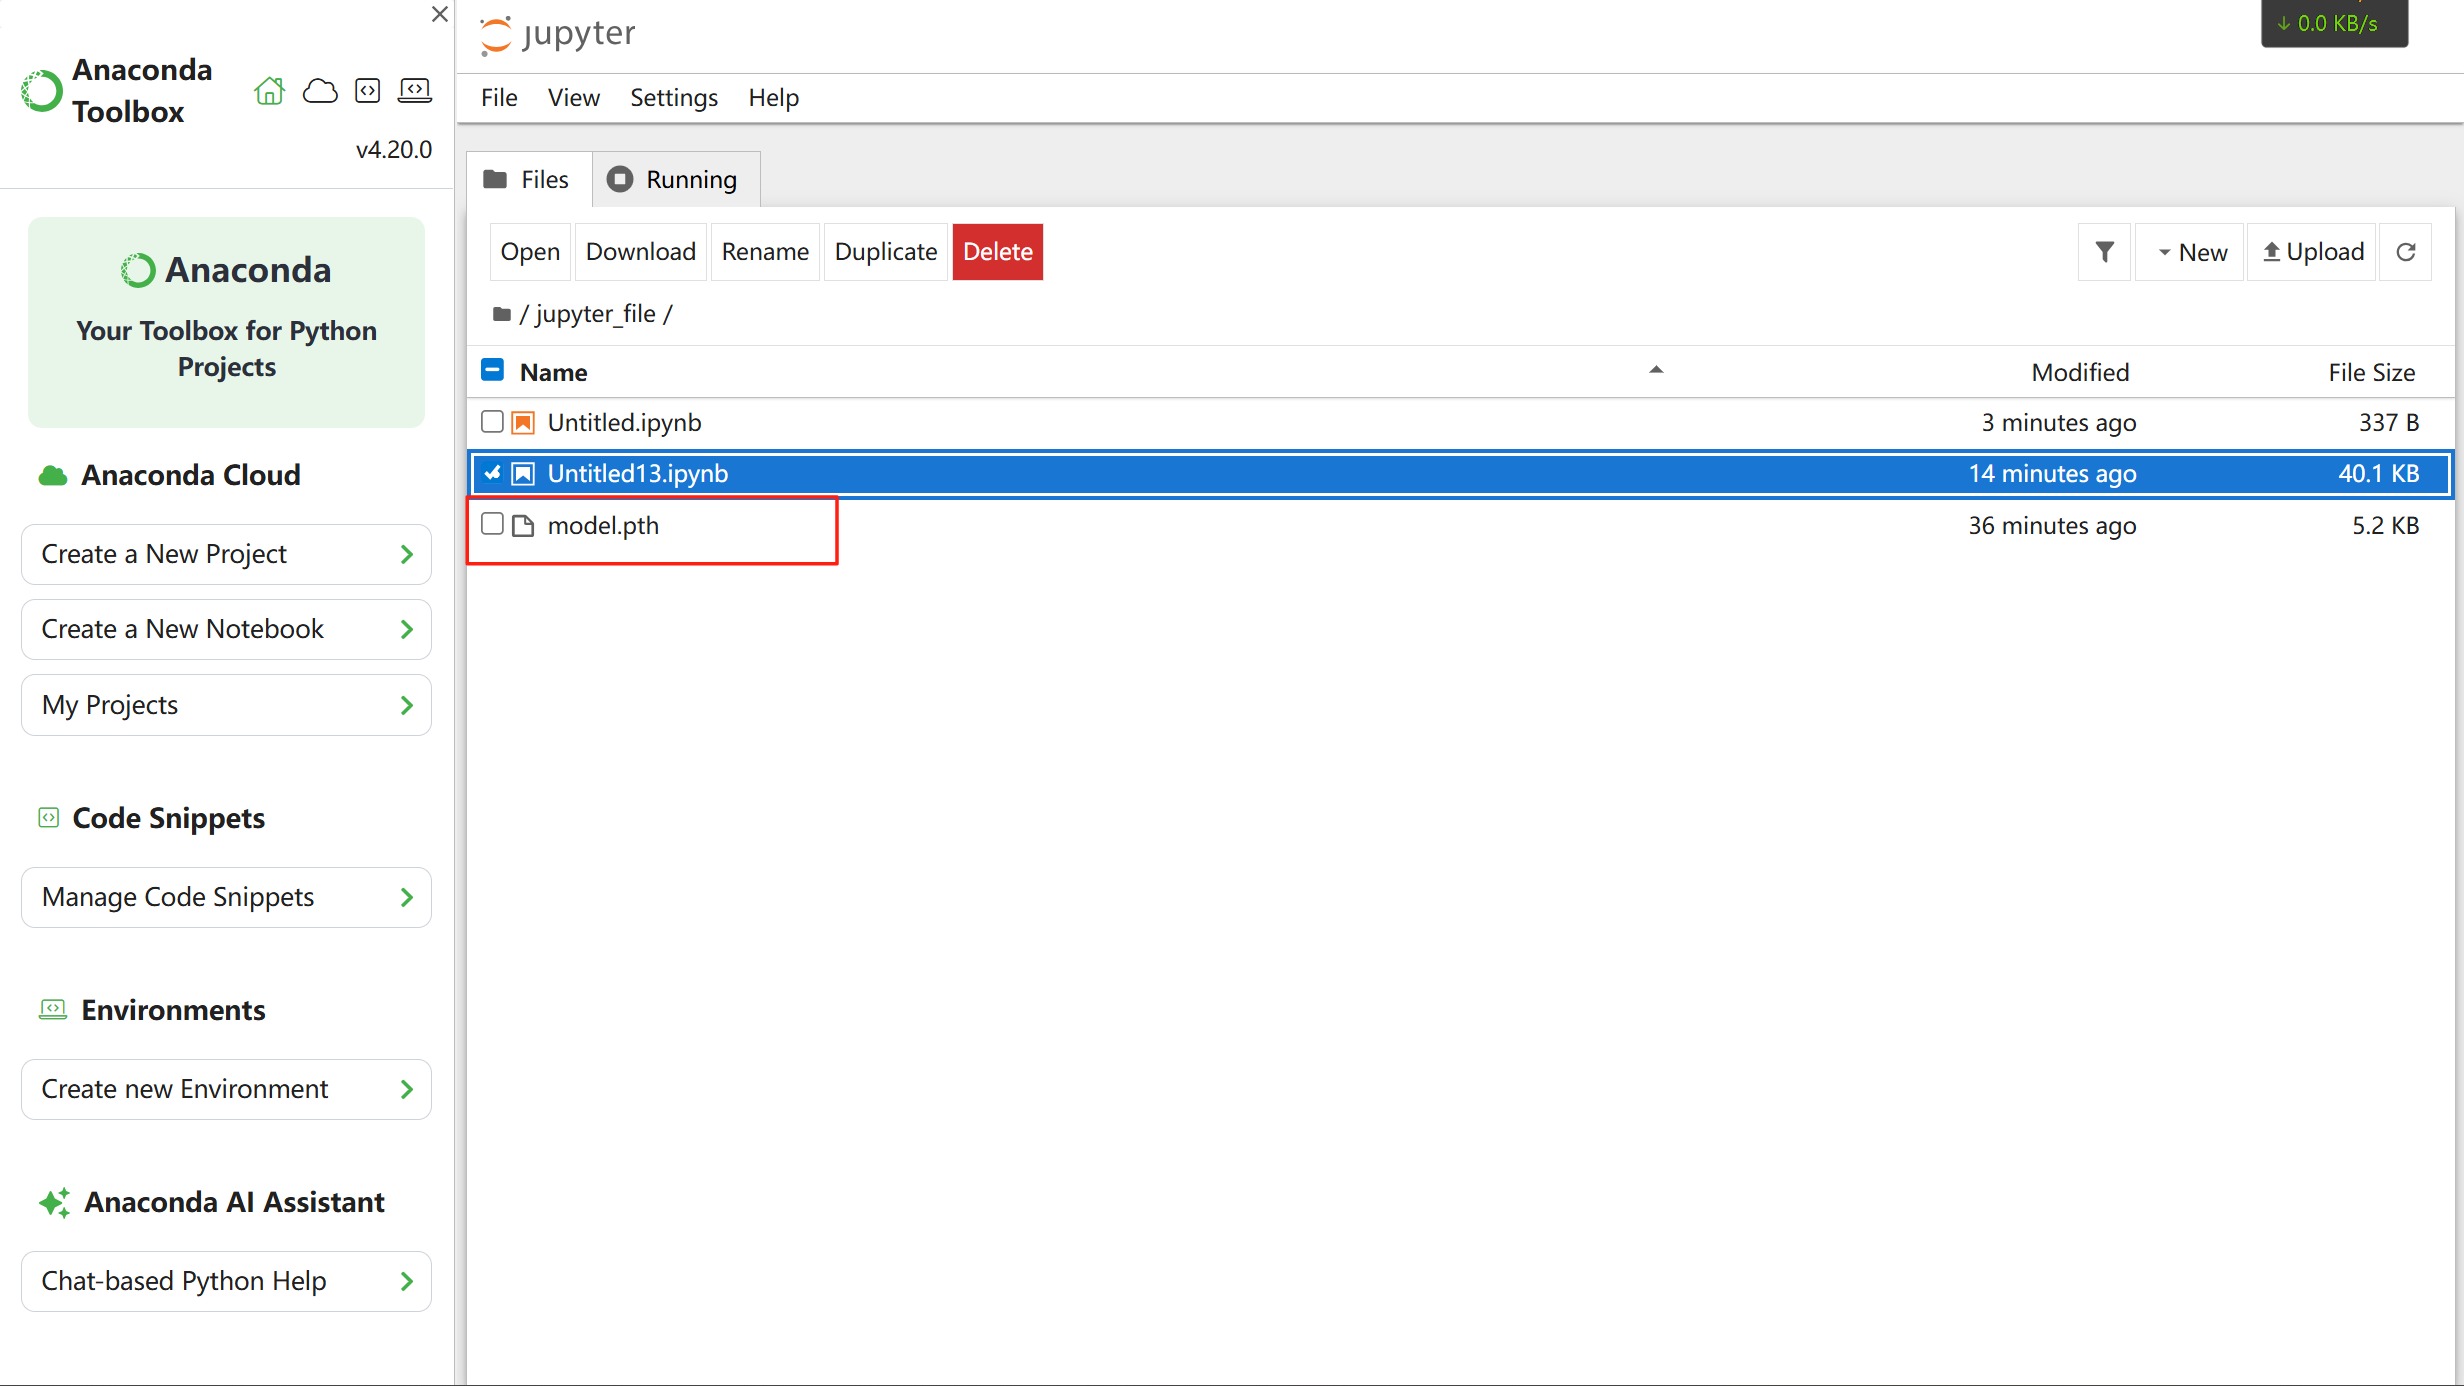Refresh the file list with reload icon
The image size is (2464, 1386).
2405,252
